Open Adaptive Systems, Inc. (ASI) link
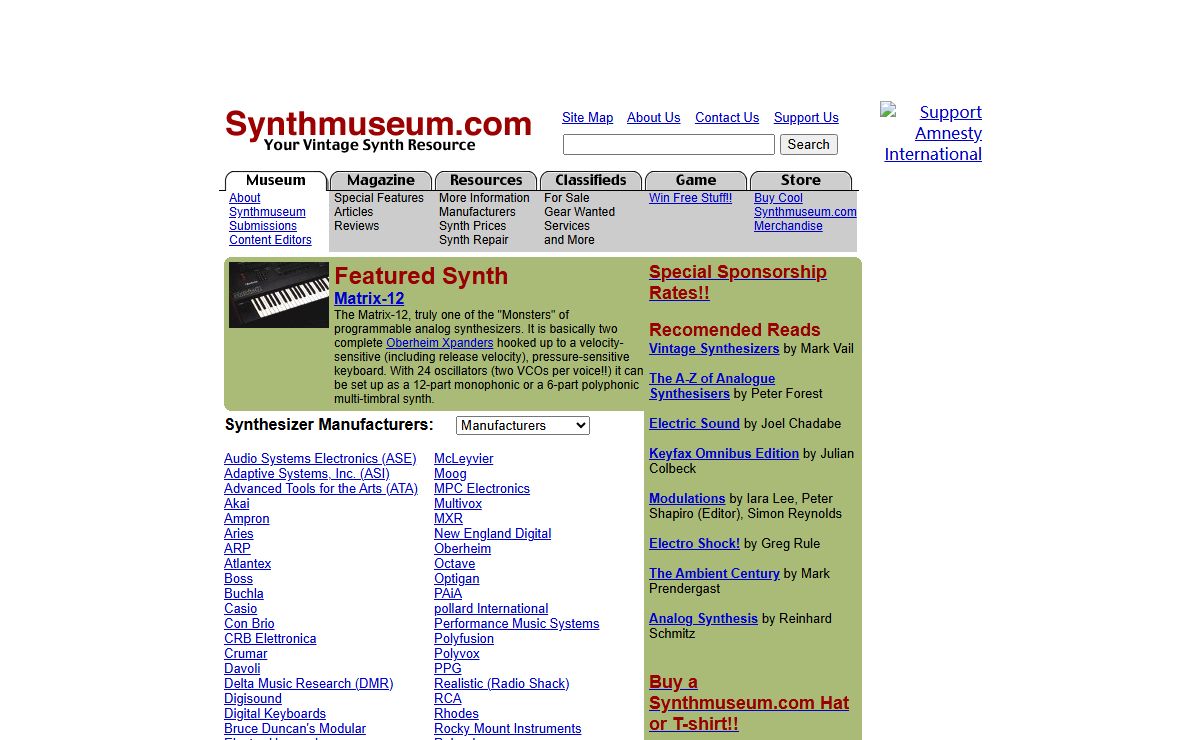 click(x=307, y=474)
